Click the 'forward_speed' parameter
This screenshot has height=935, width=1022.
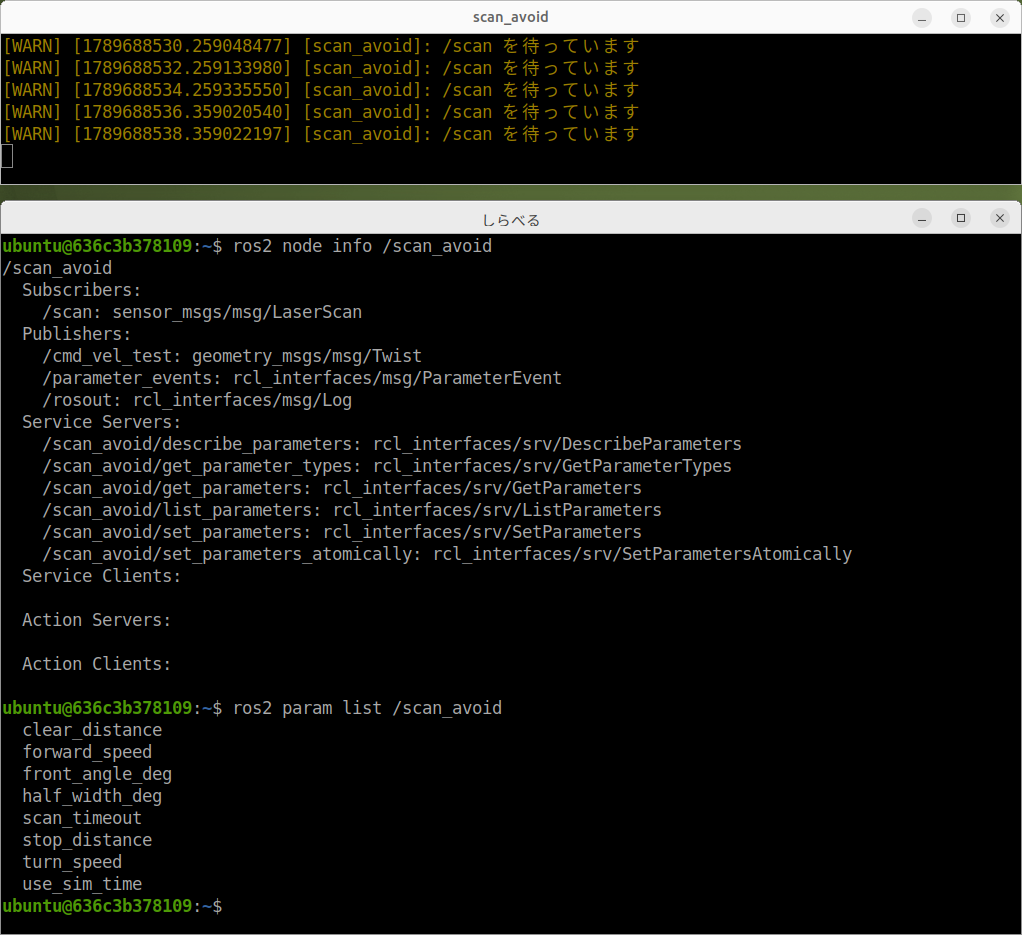click(87, 753)
